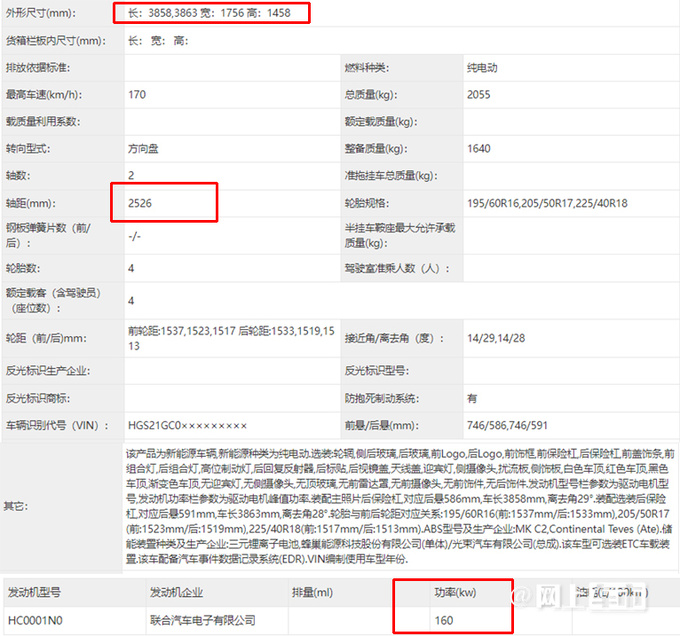Image resolution: width=680 pixels, height=636 pixels.
Task: Select the 排量(ml) column header
Action: (x=312, y=591)
